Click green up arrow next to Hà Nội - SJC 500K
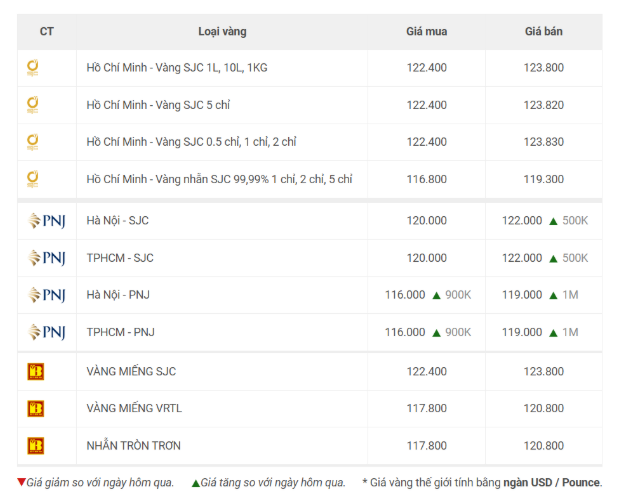Image resolution: width=618 pixels, height=504 pixels. coord(553,221)
